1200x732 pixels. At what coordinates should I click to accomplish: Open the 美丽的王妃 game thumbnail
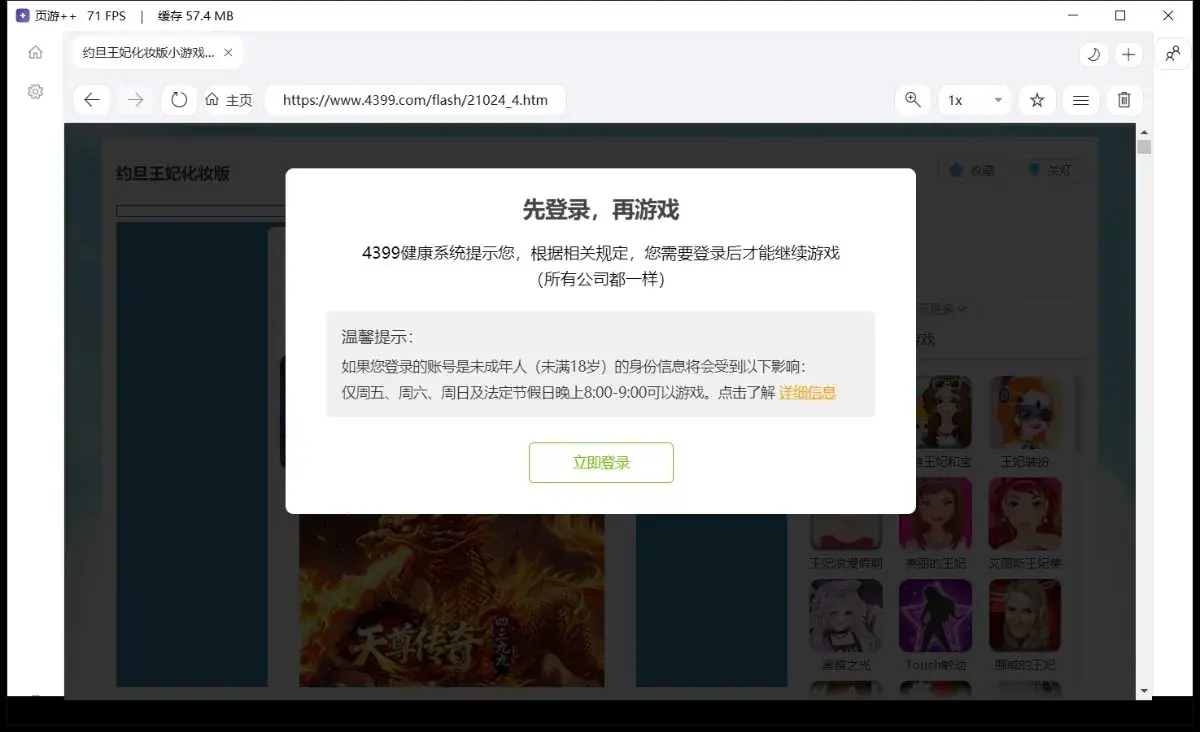(935, 514)
